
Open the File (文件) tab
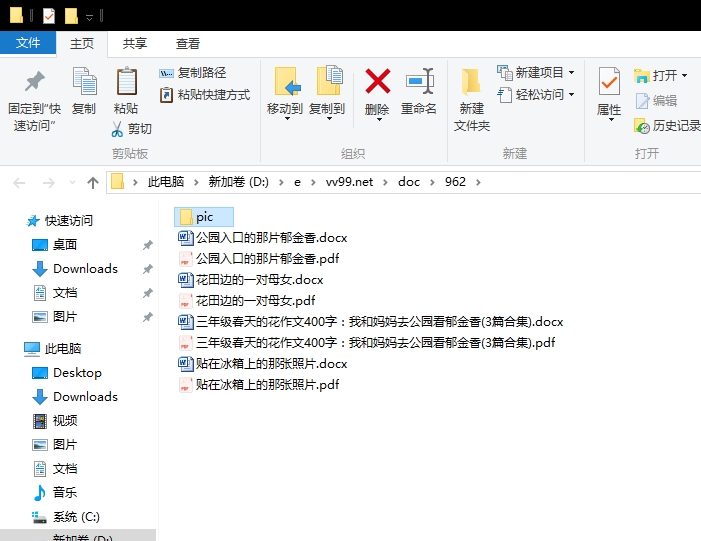[28, 43]
